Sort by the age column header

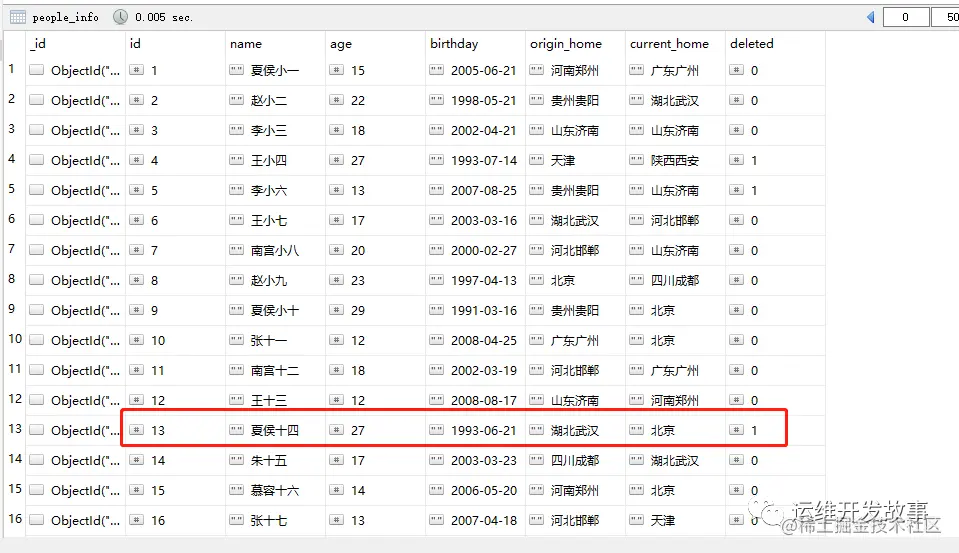click(341, 44)
